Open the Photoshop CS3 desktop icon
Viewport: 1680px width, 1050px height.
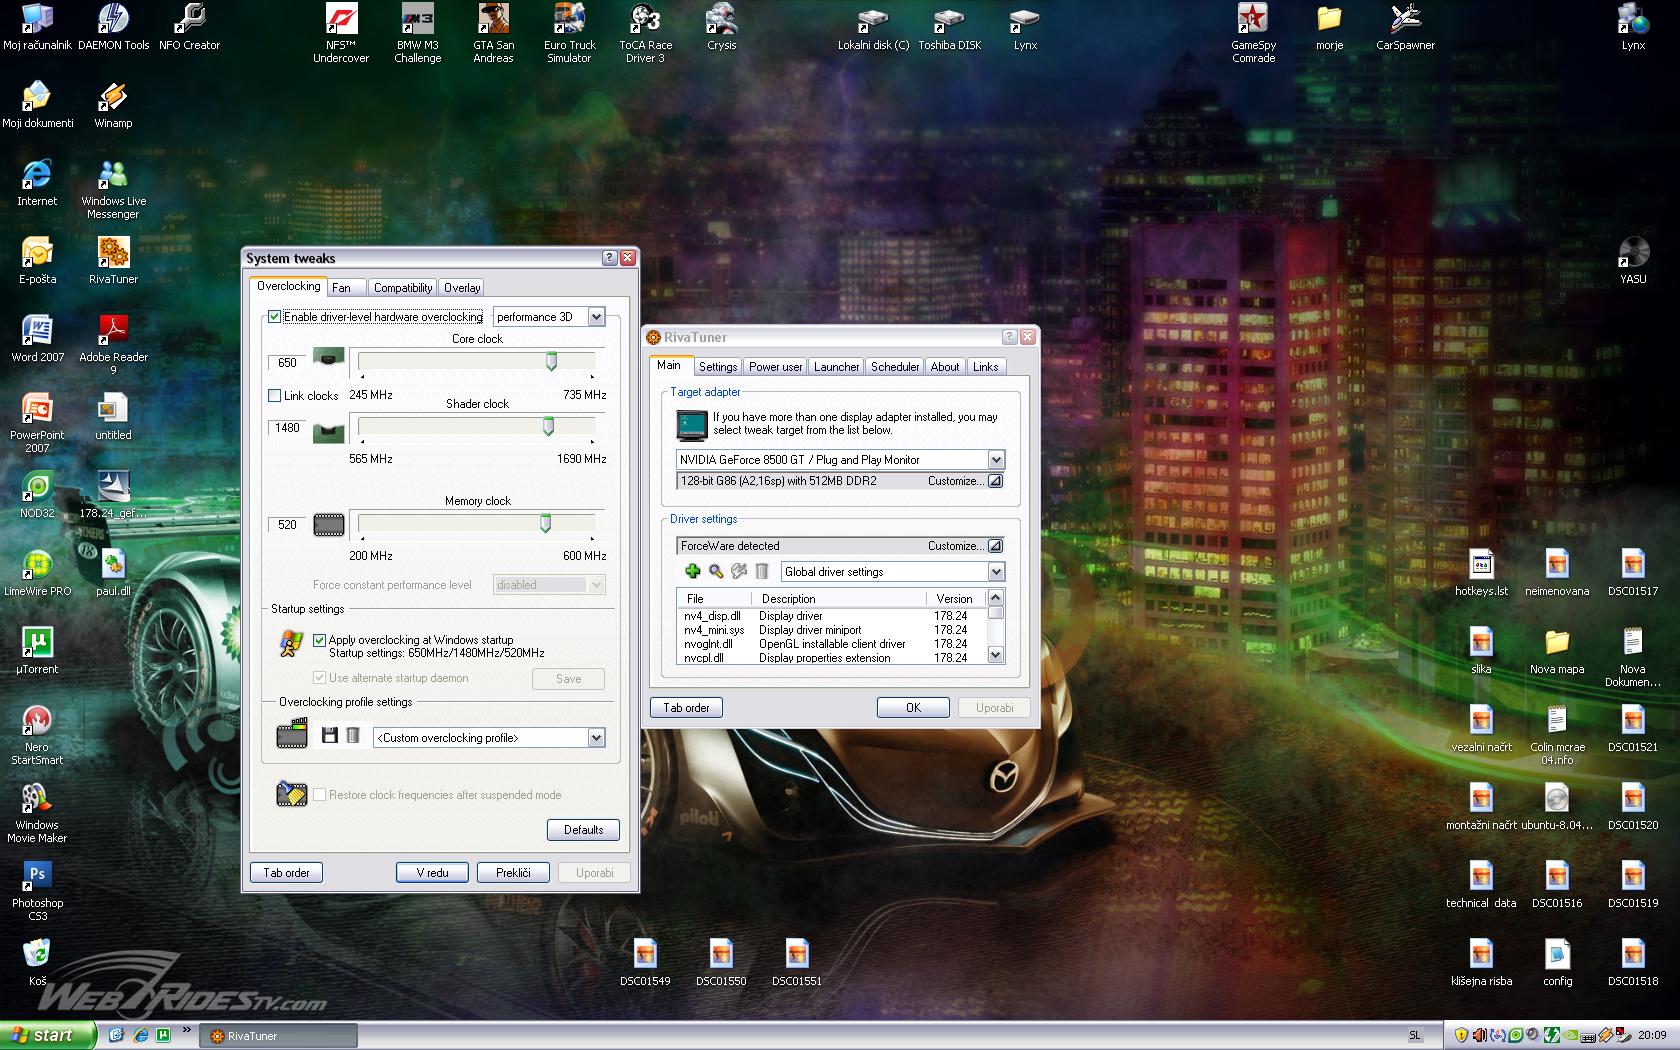(x=37, y=891)
